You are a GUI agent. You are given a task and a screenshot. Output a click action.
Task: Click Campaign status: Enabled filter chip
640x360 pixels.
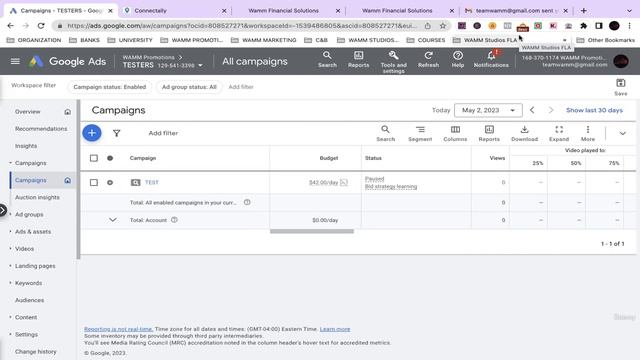coord(109,87)
